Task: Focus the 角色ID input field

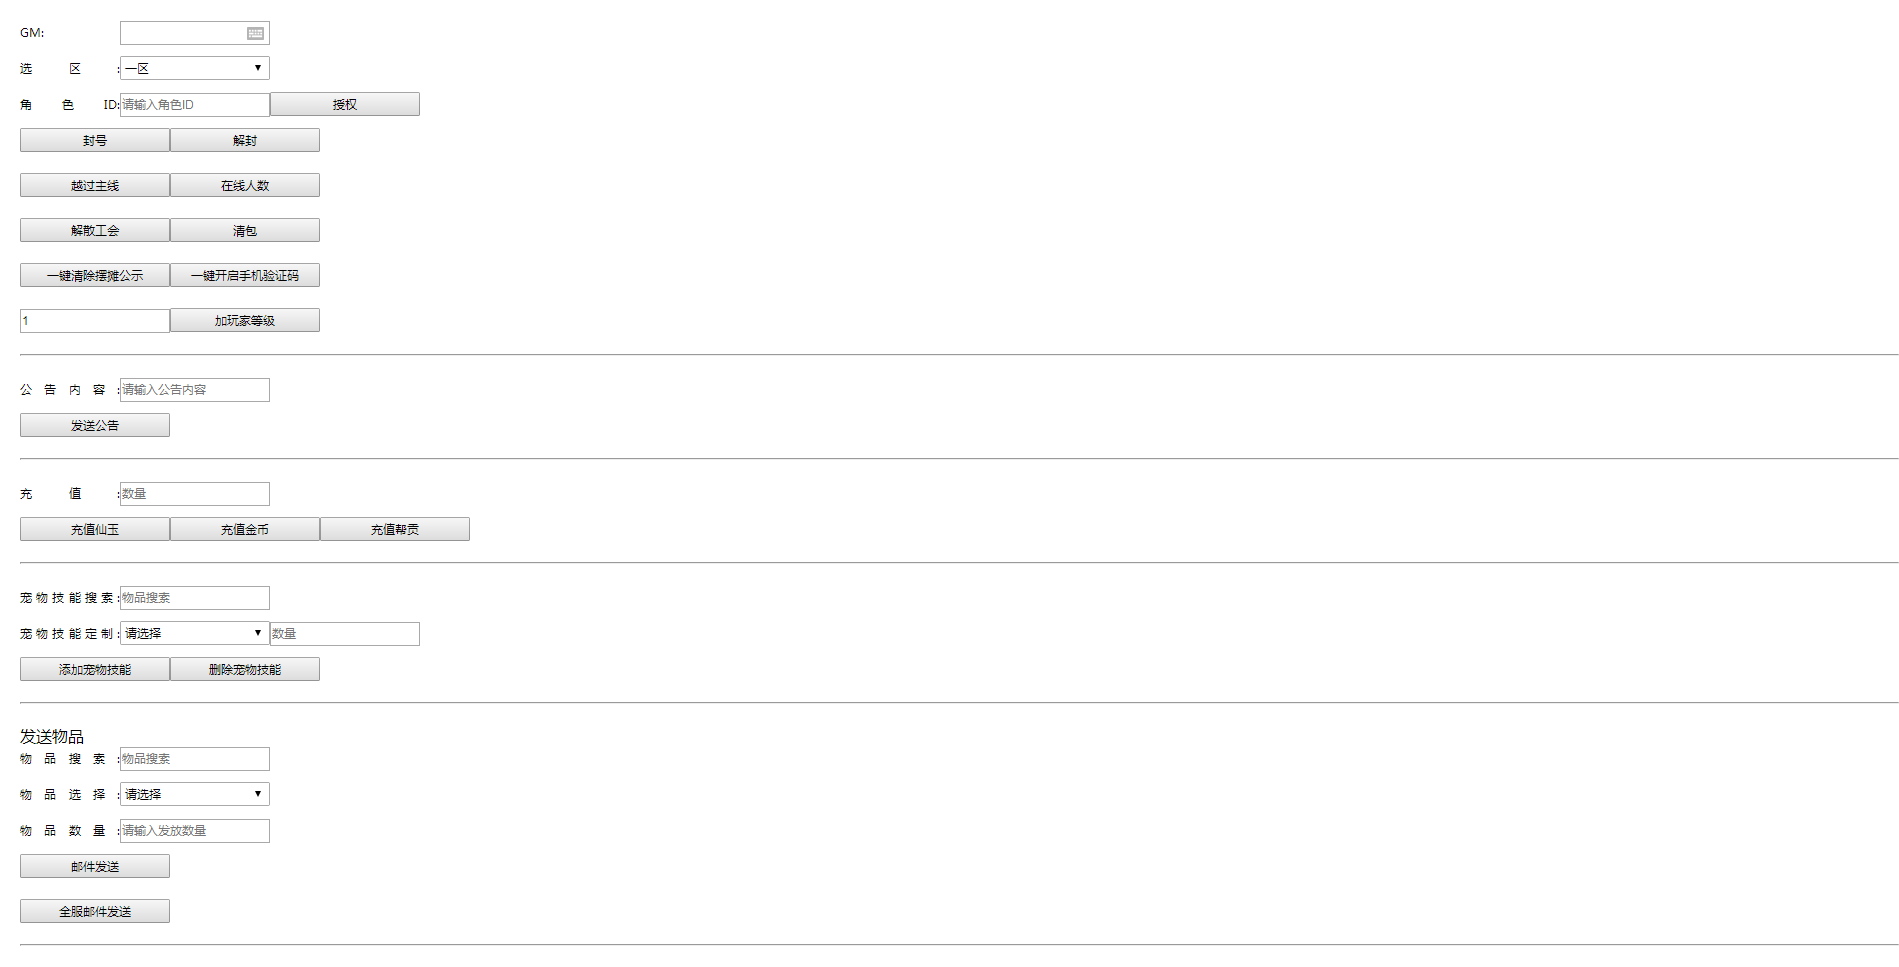Action: [195, 104]
